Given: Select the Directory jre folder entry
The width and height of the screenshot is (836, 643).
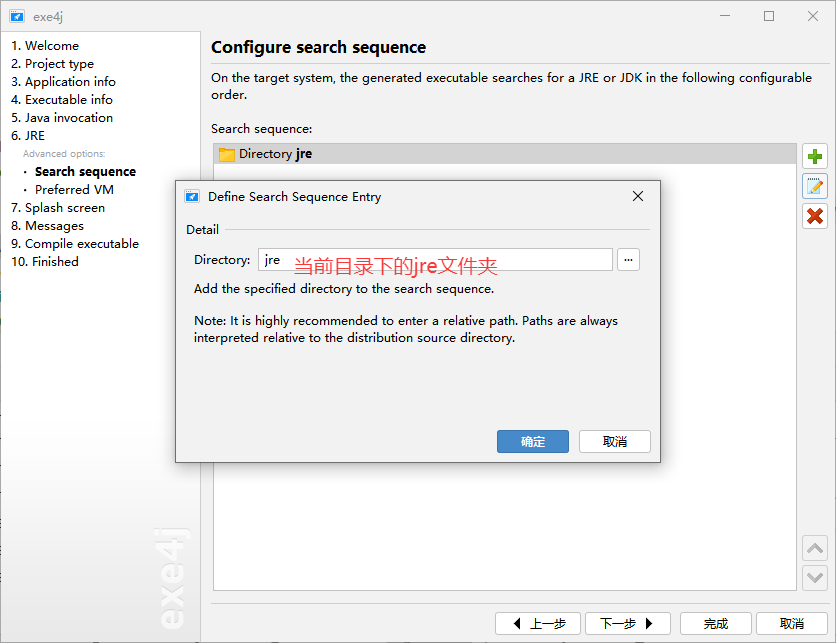Looking at the screenshot, I should pos(504,154).
